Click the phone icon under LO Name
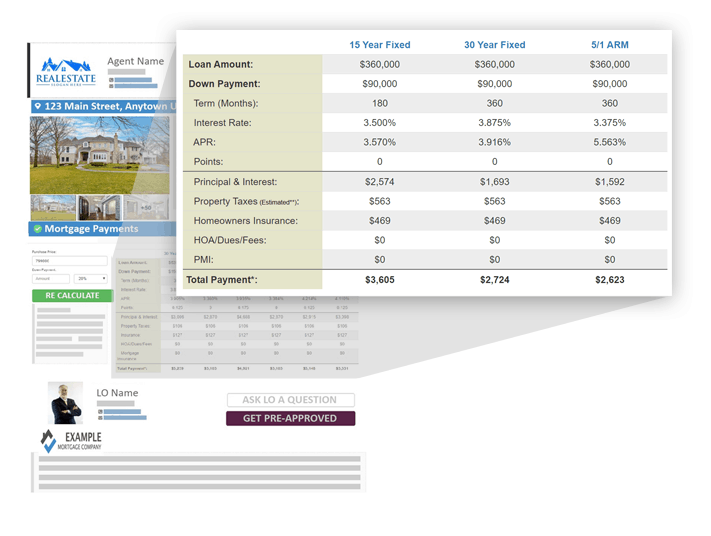This screenshot has height=536, width=711. coord(100,412)
